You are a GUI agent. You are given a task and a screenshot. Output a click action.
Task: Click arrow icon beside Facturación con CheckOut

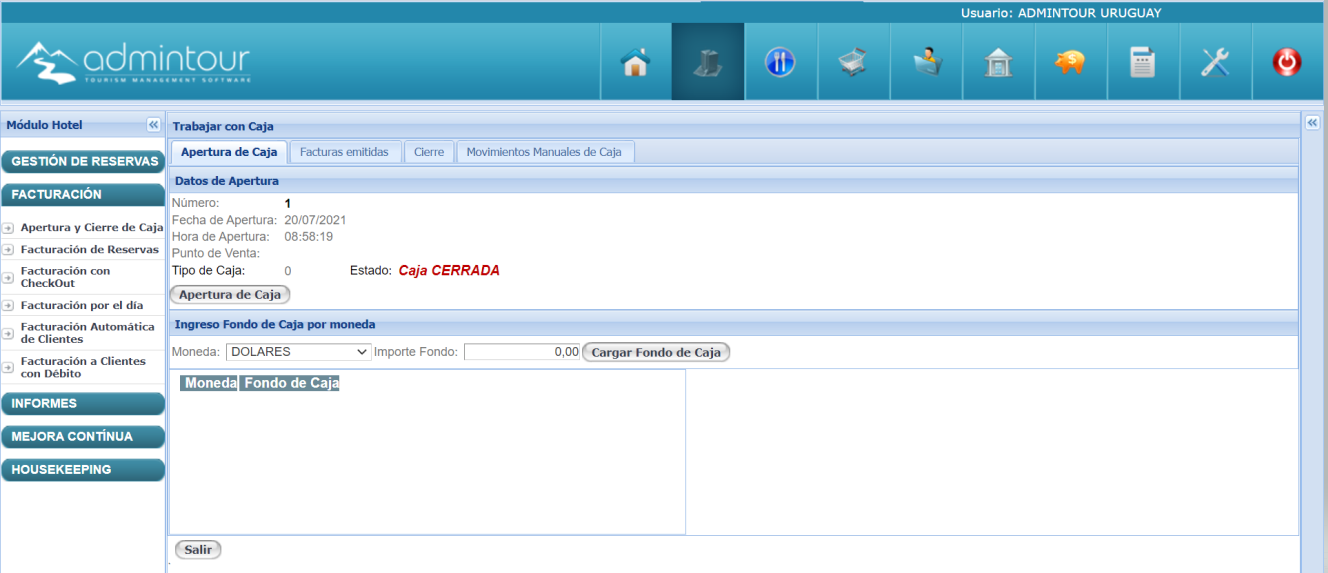click(7, 277)
